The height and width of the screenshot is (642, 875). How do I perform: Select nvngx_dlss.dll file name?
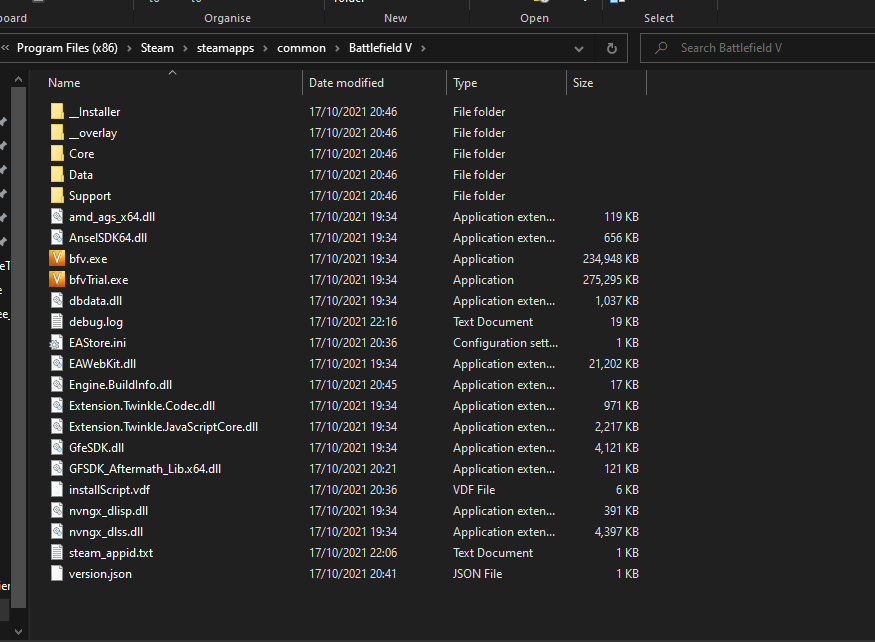(106, 532)
